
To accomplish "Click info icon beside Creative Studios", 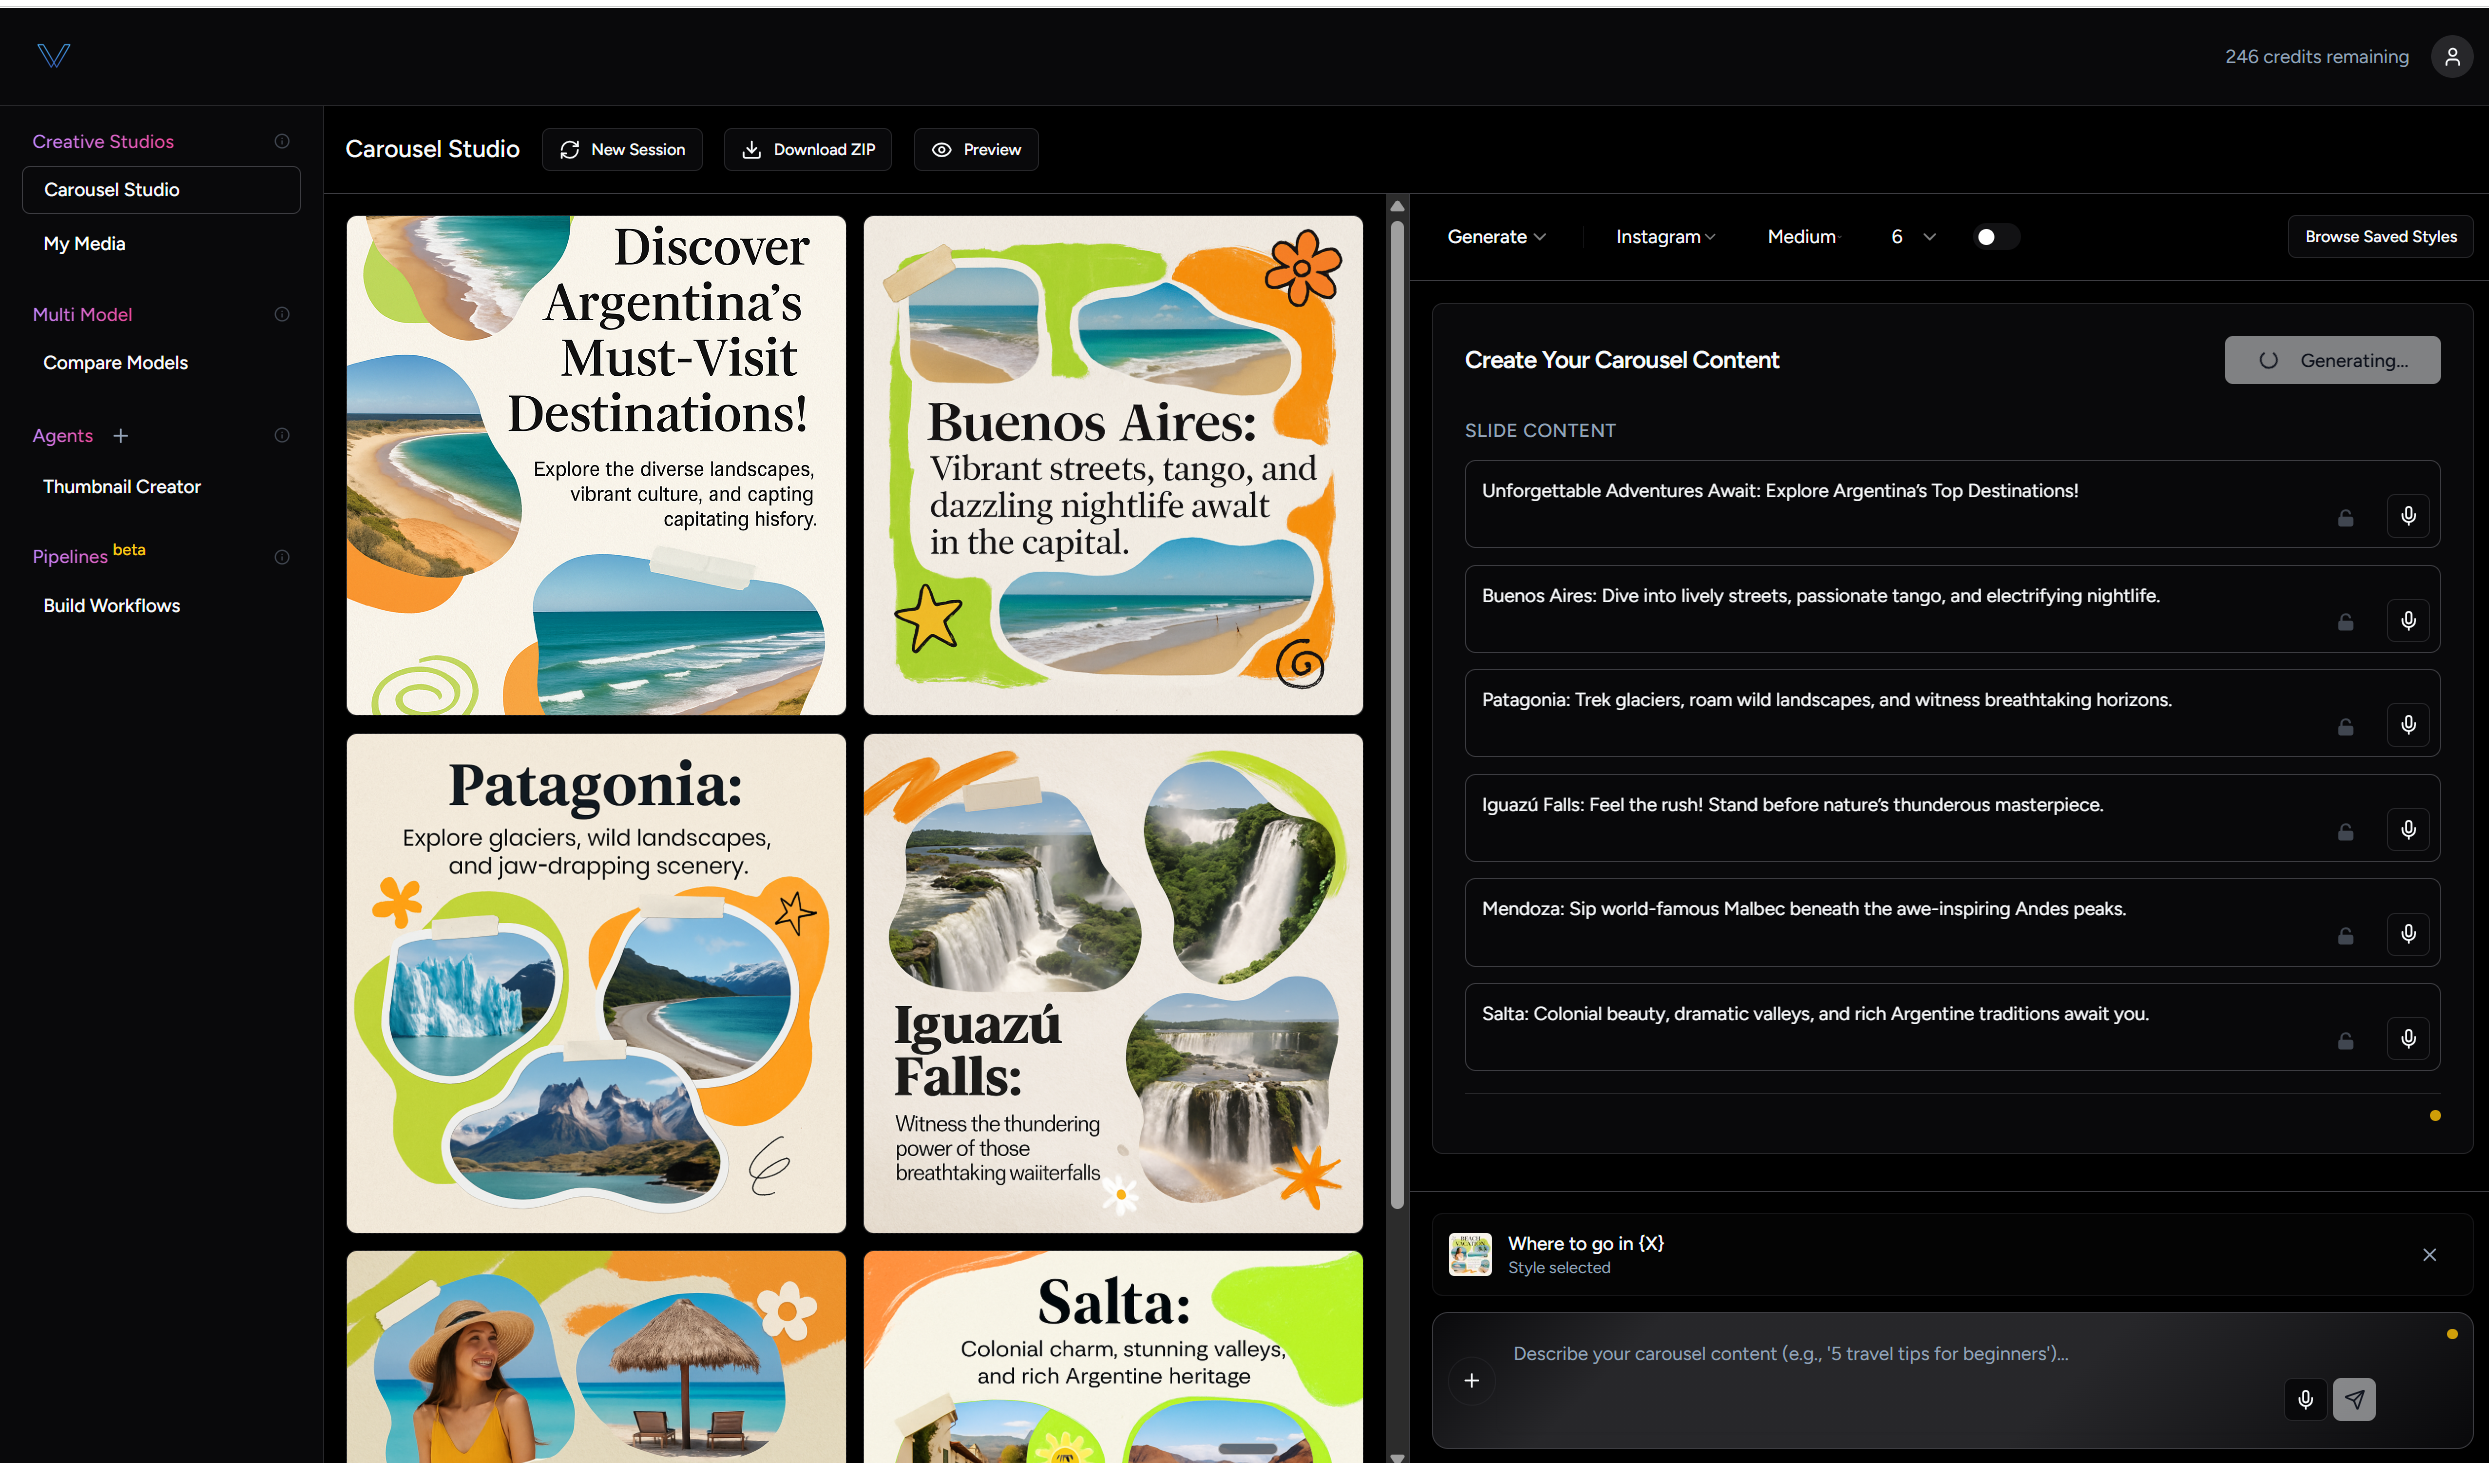I will [x=282, y=141].
